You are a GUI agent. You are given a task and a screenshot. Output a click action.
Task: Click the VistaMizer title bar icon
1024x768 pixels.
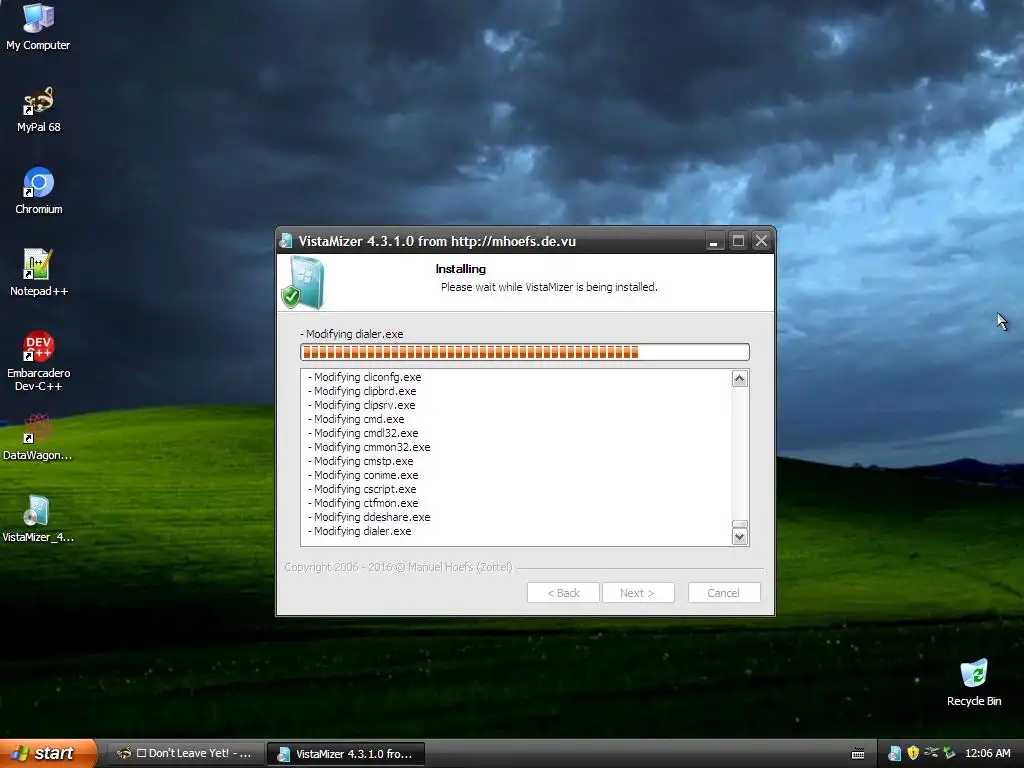coord(285,241)
